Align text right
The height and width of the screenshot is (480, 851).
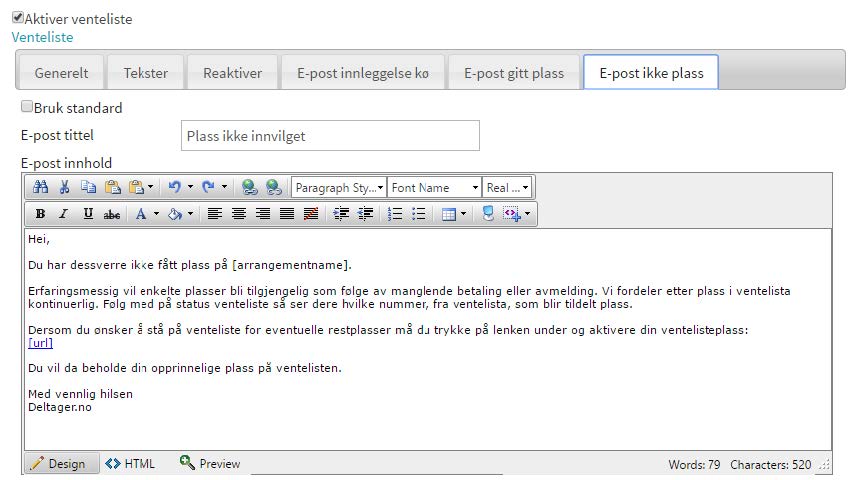point(263,214)
